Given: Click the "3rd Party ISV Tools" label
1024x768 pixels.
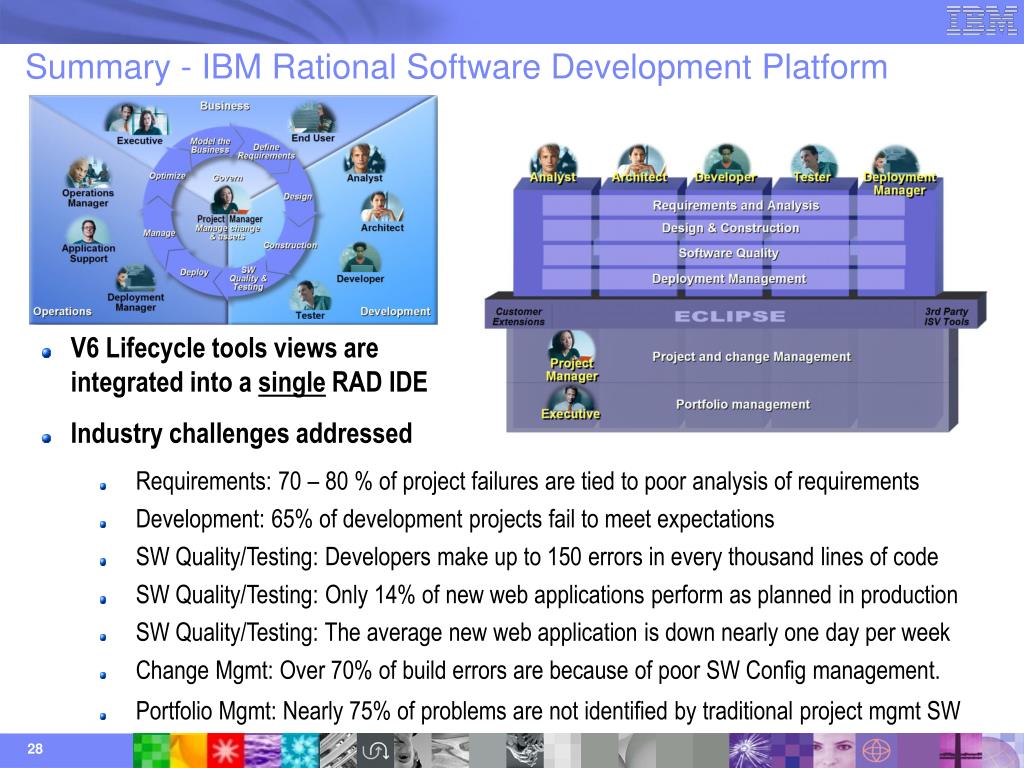Looking at the screenshot, I should 946,317.
